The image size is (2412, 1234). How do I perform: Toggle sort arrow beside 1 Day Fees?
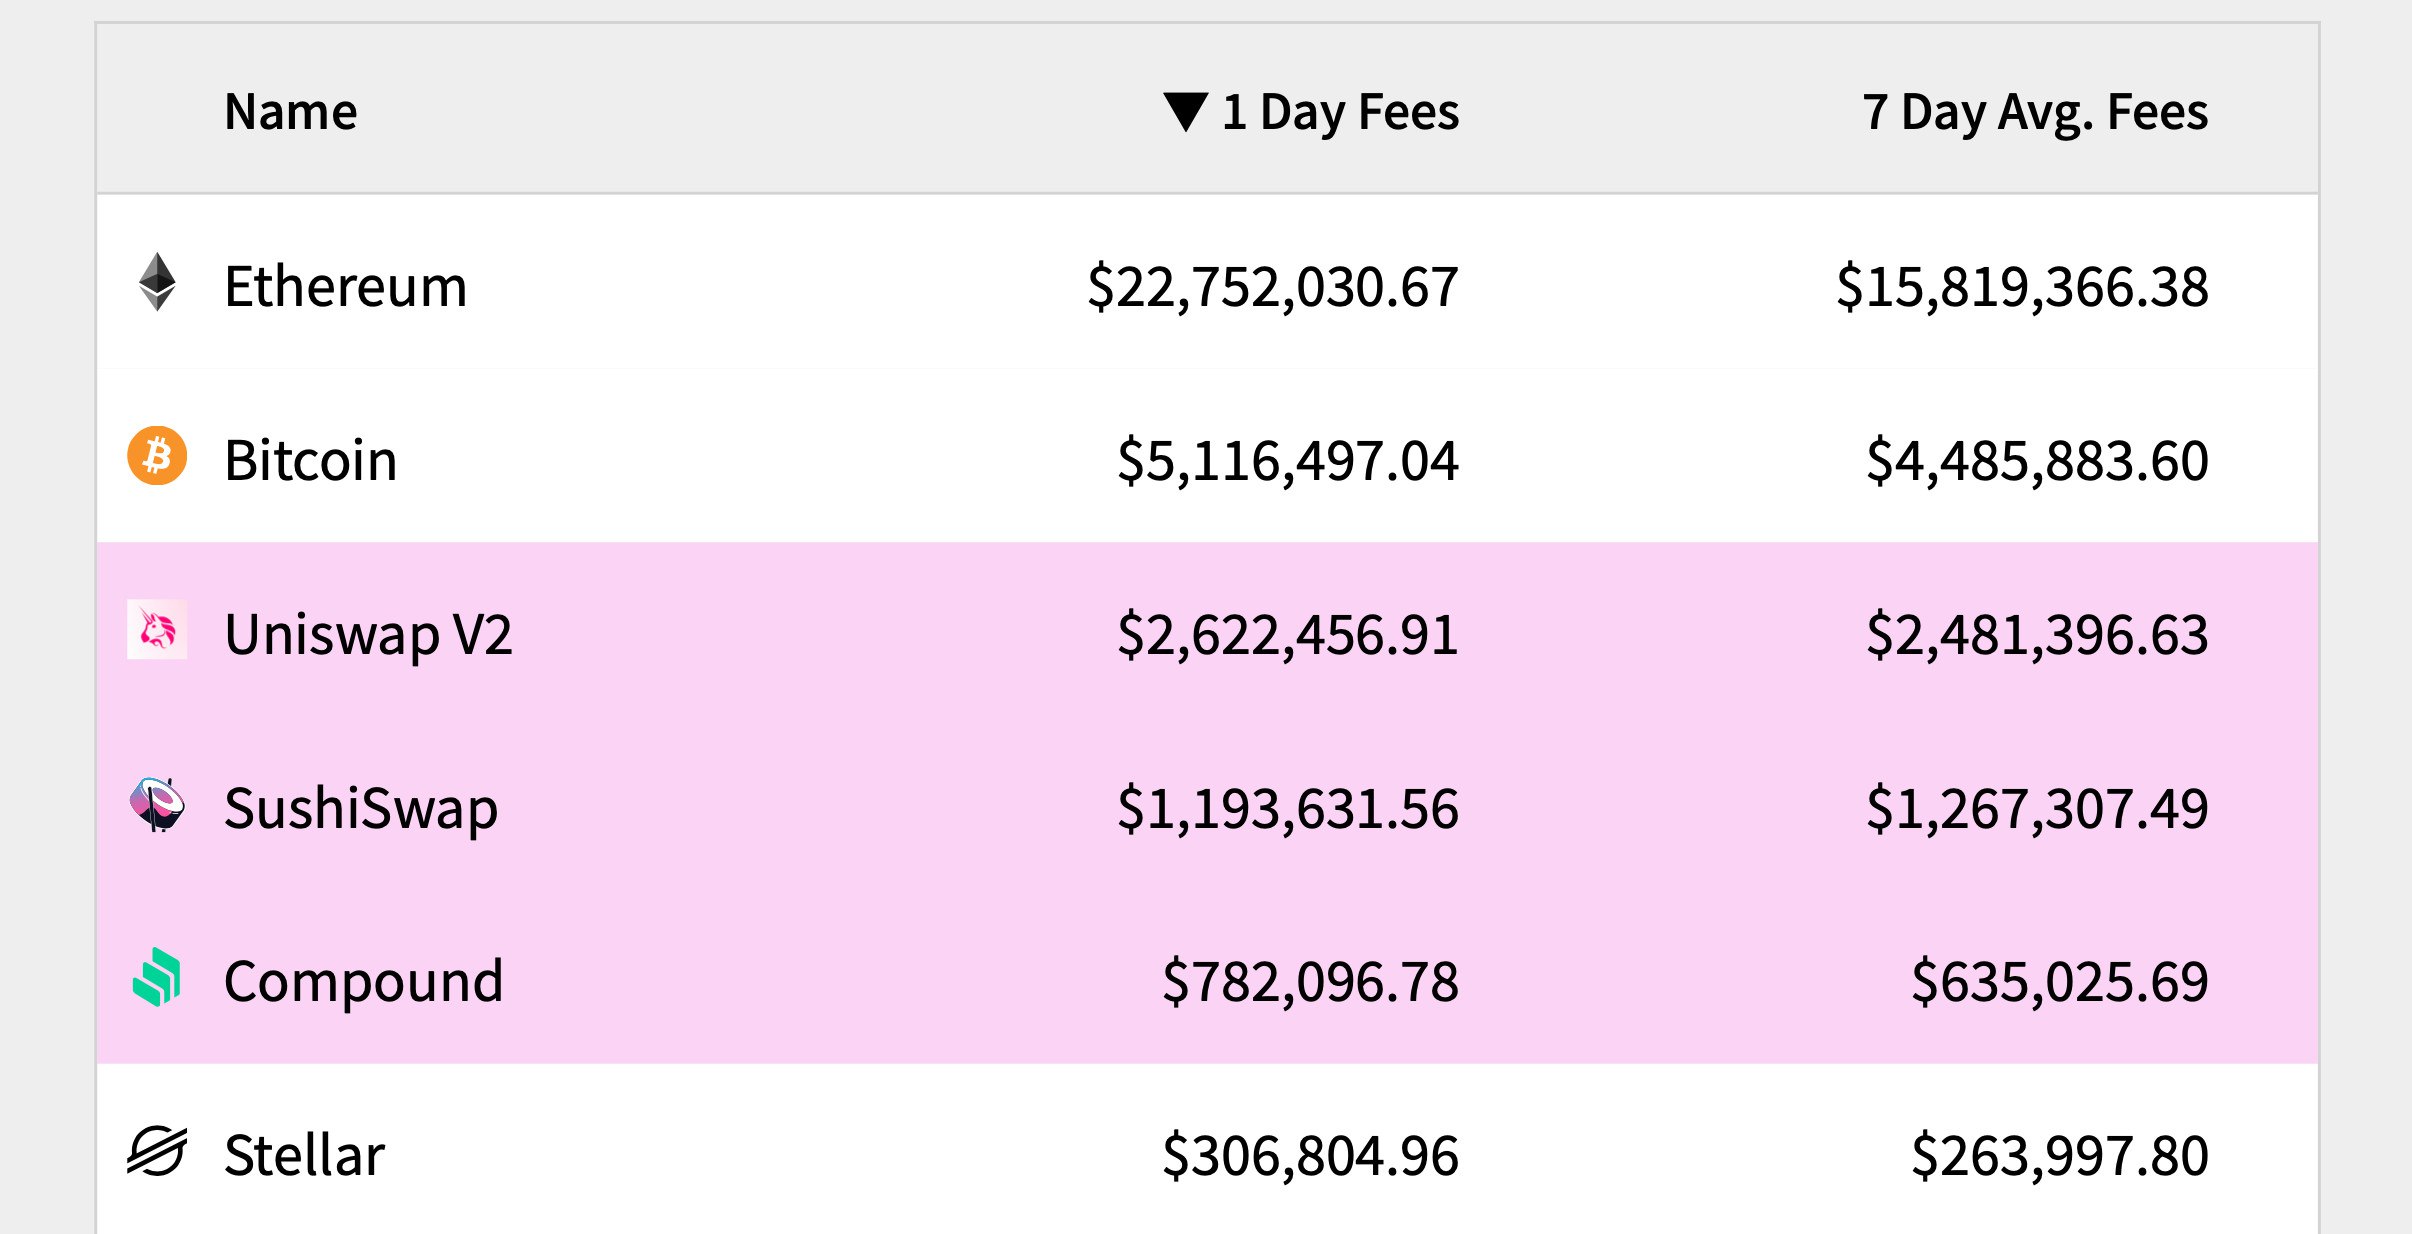pos(1186,111)
